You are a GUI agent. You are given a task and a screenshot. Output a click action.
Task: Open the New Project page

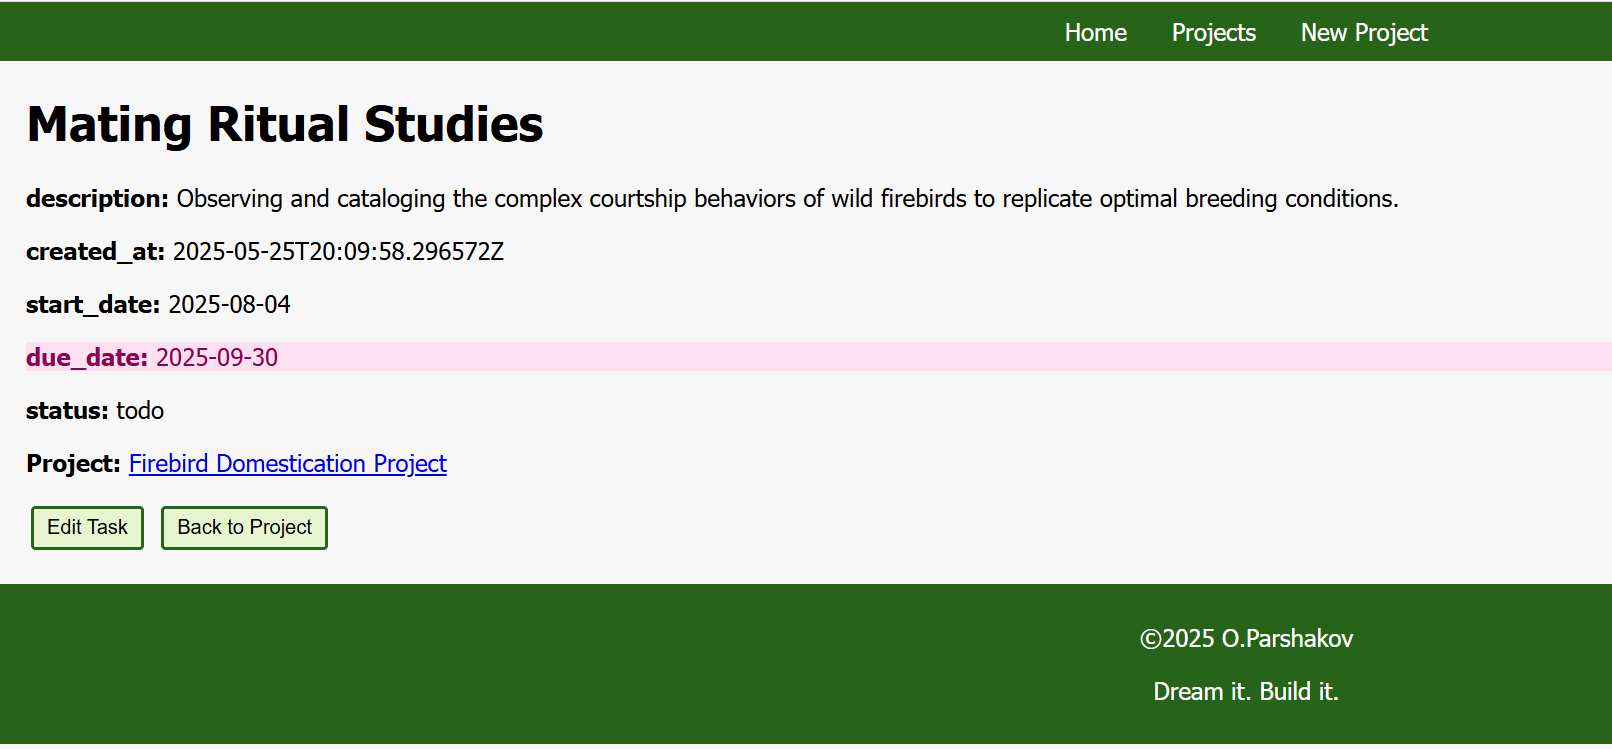(x=1364, y=33)
